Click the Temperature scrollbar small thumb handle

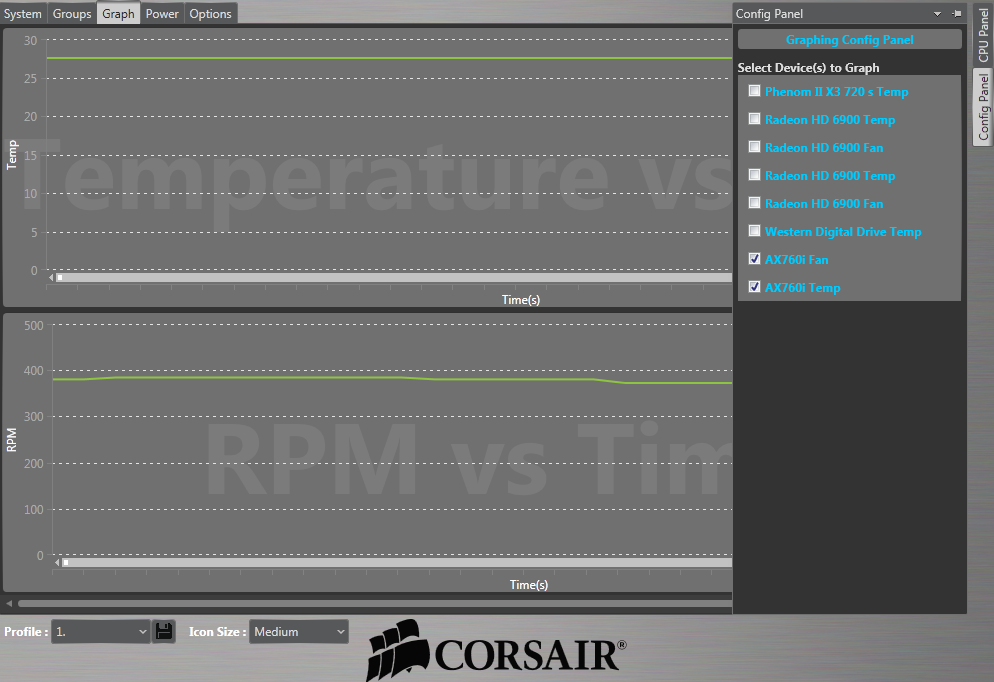(60, 278)
